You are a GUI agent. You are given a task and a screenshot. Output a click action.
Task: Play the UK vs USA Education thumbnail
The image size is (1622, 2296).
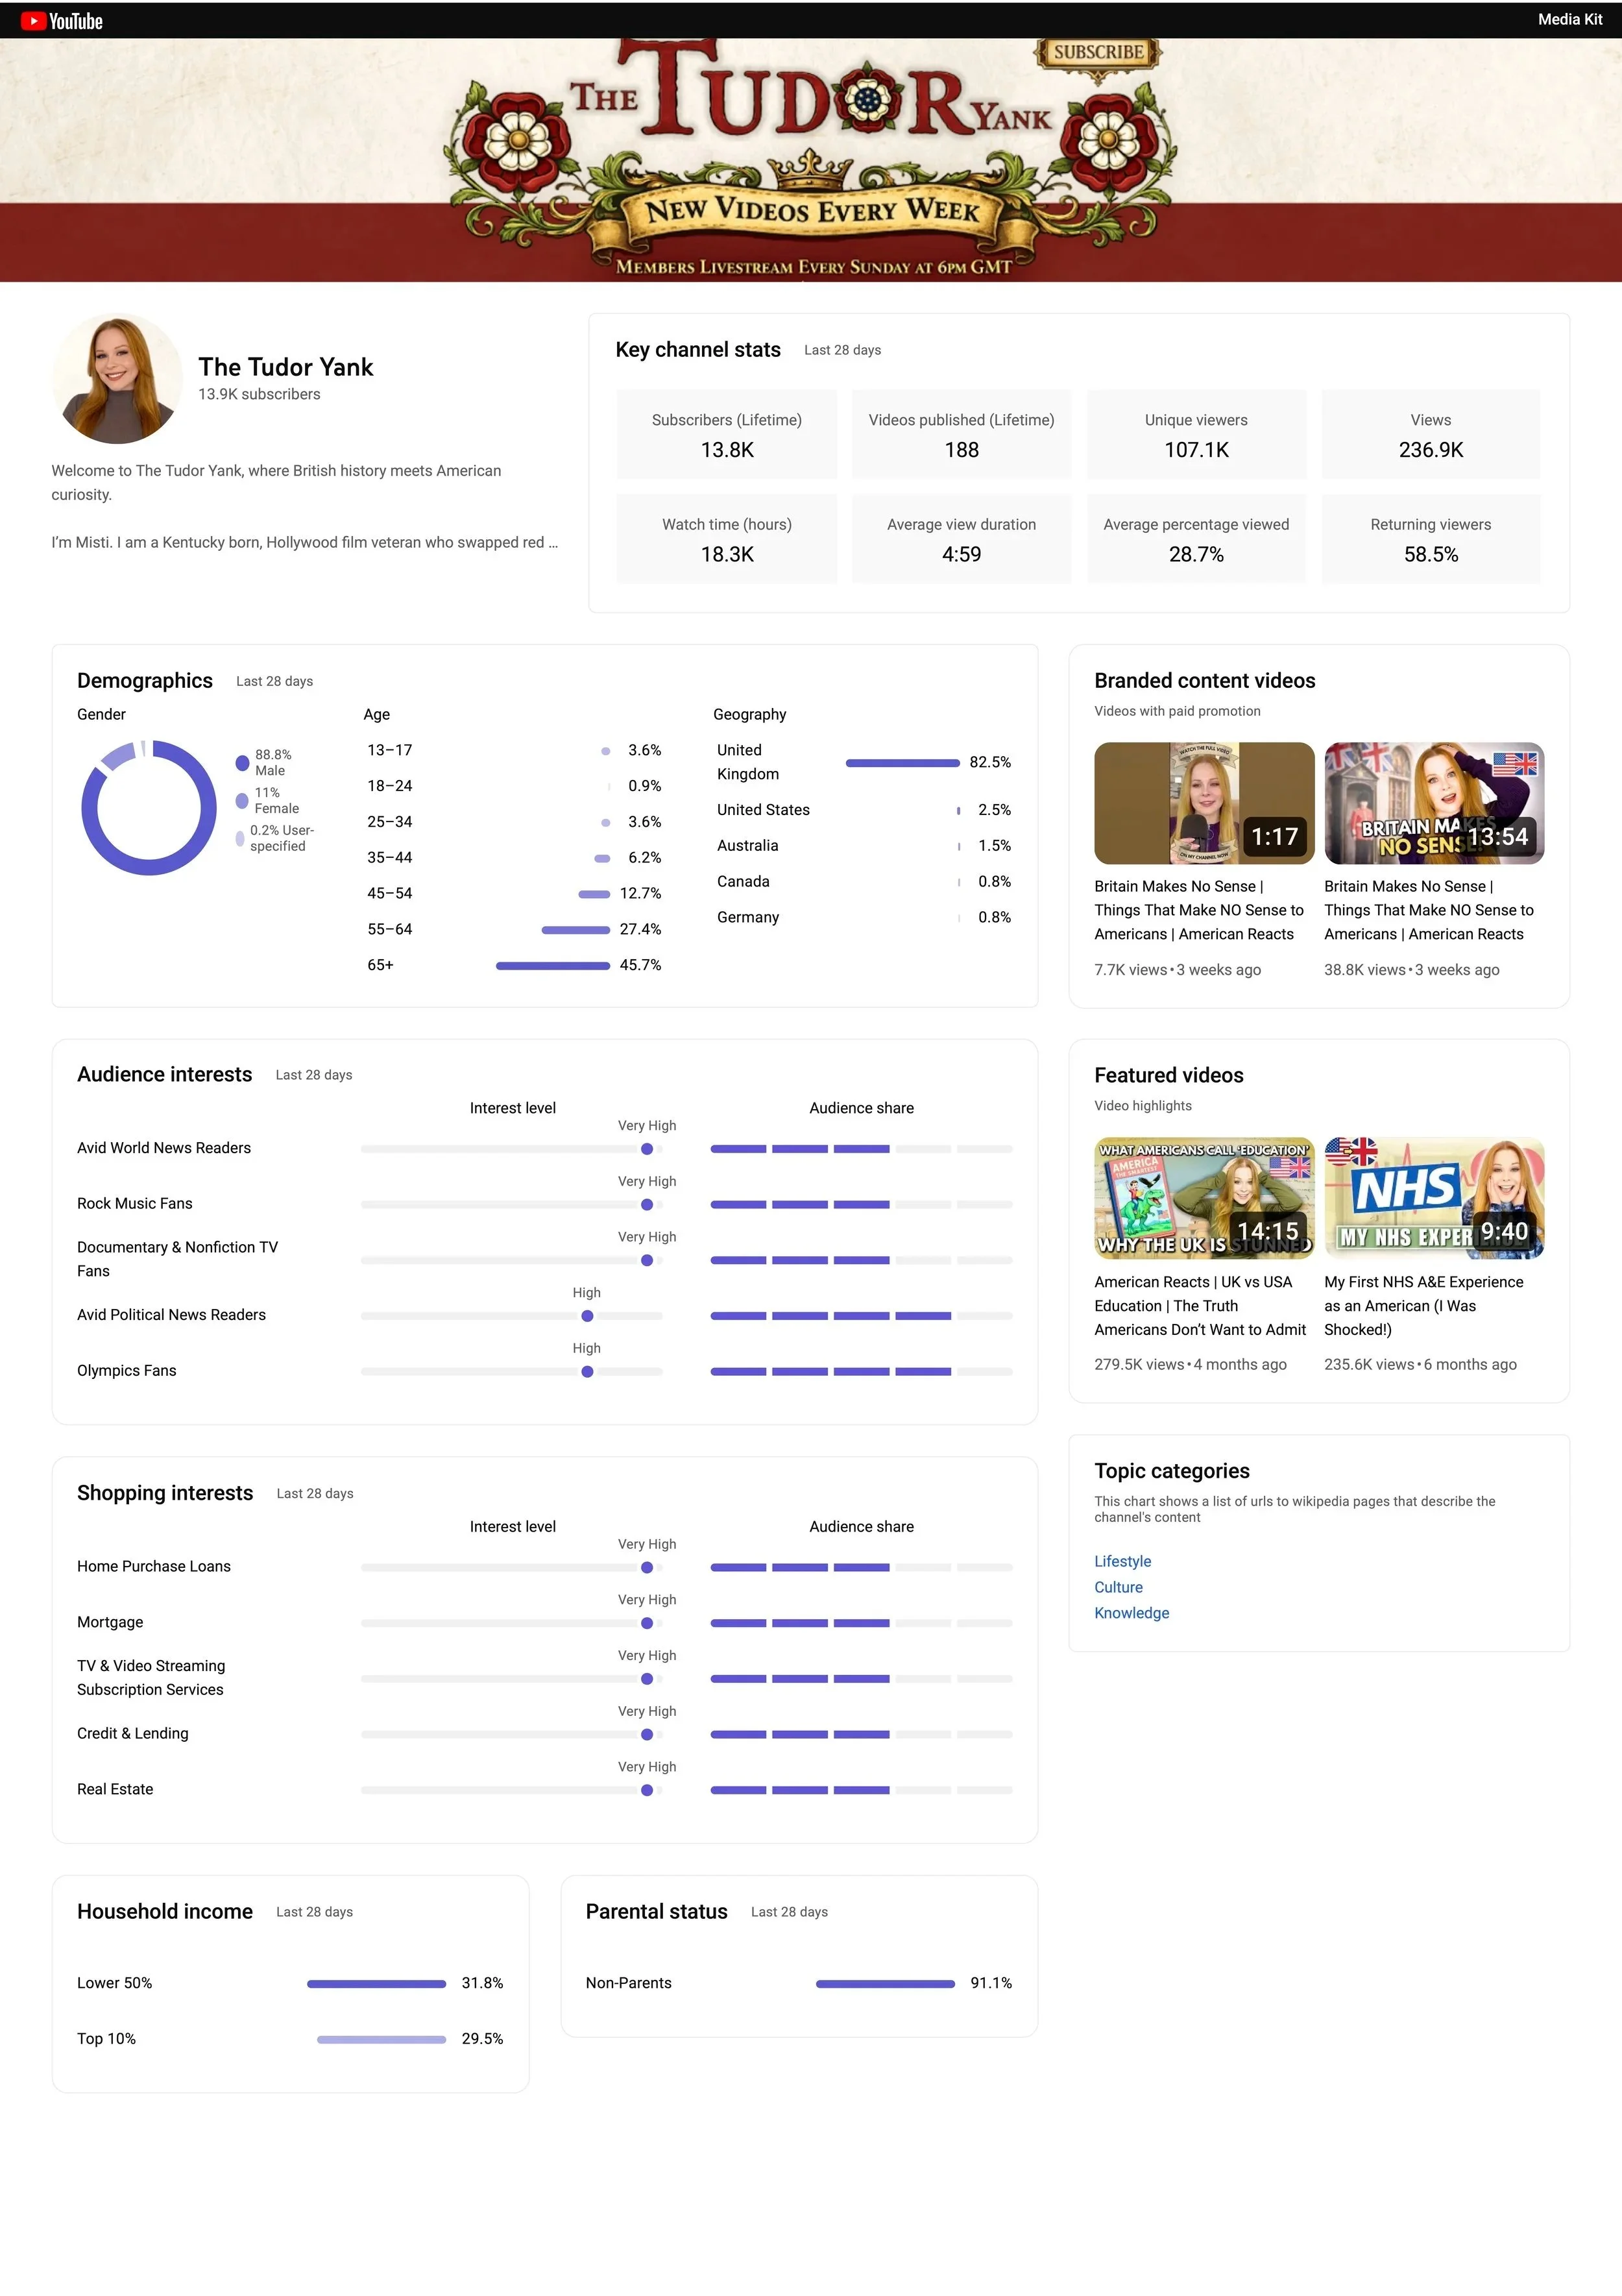tap(1204, 1198)
